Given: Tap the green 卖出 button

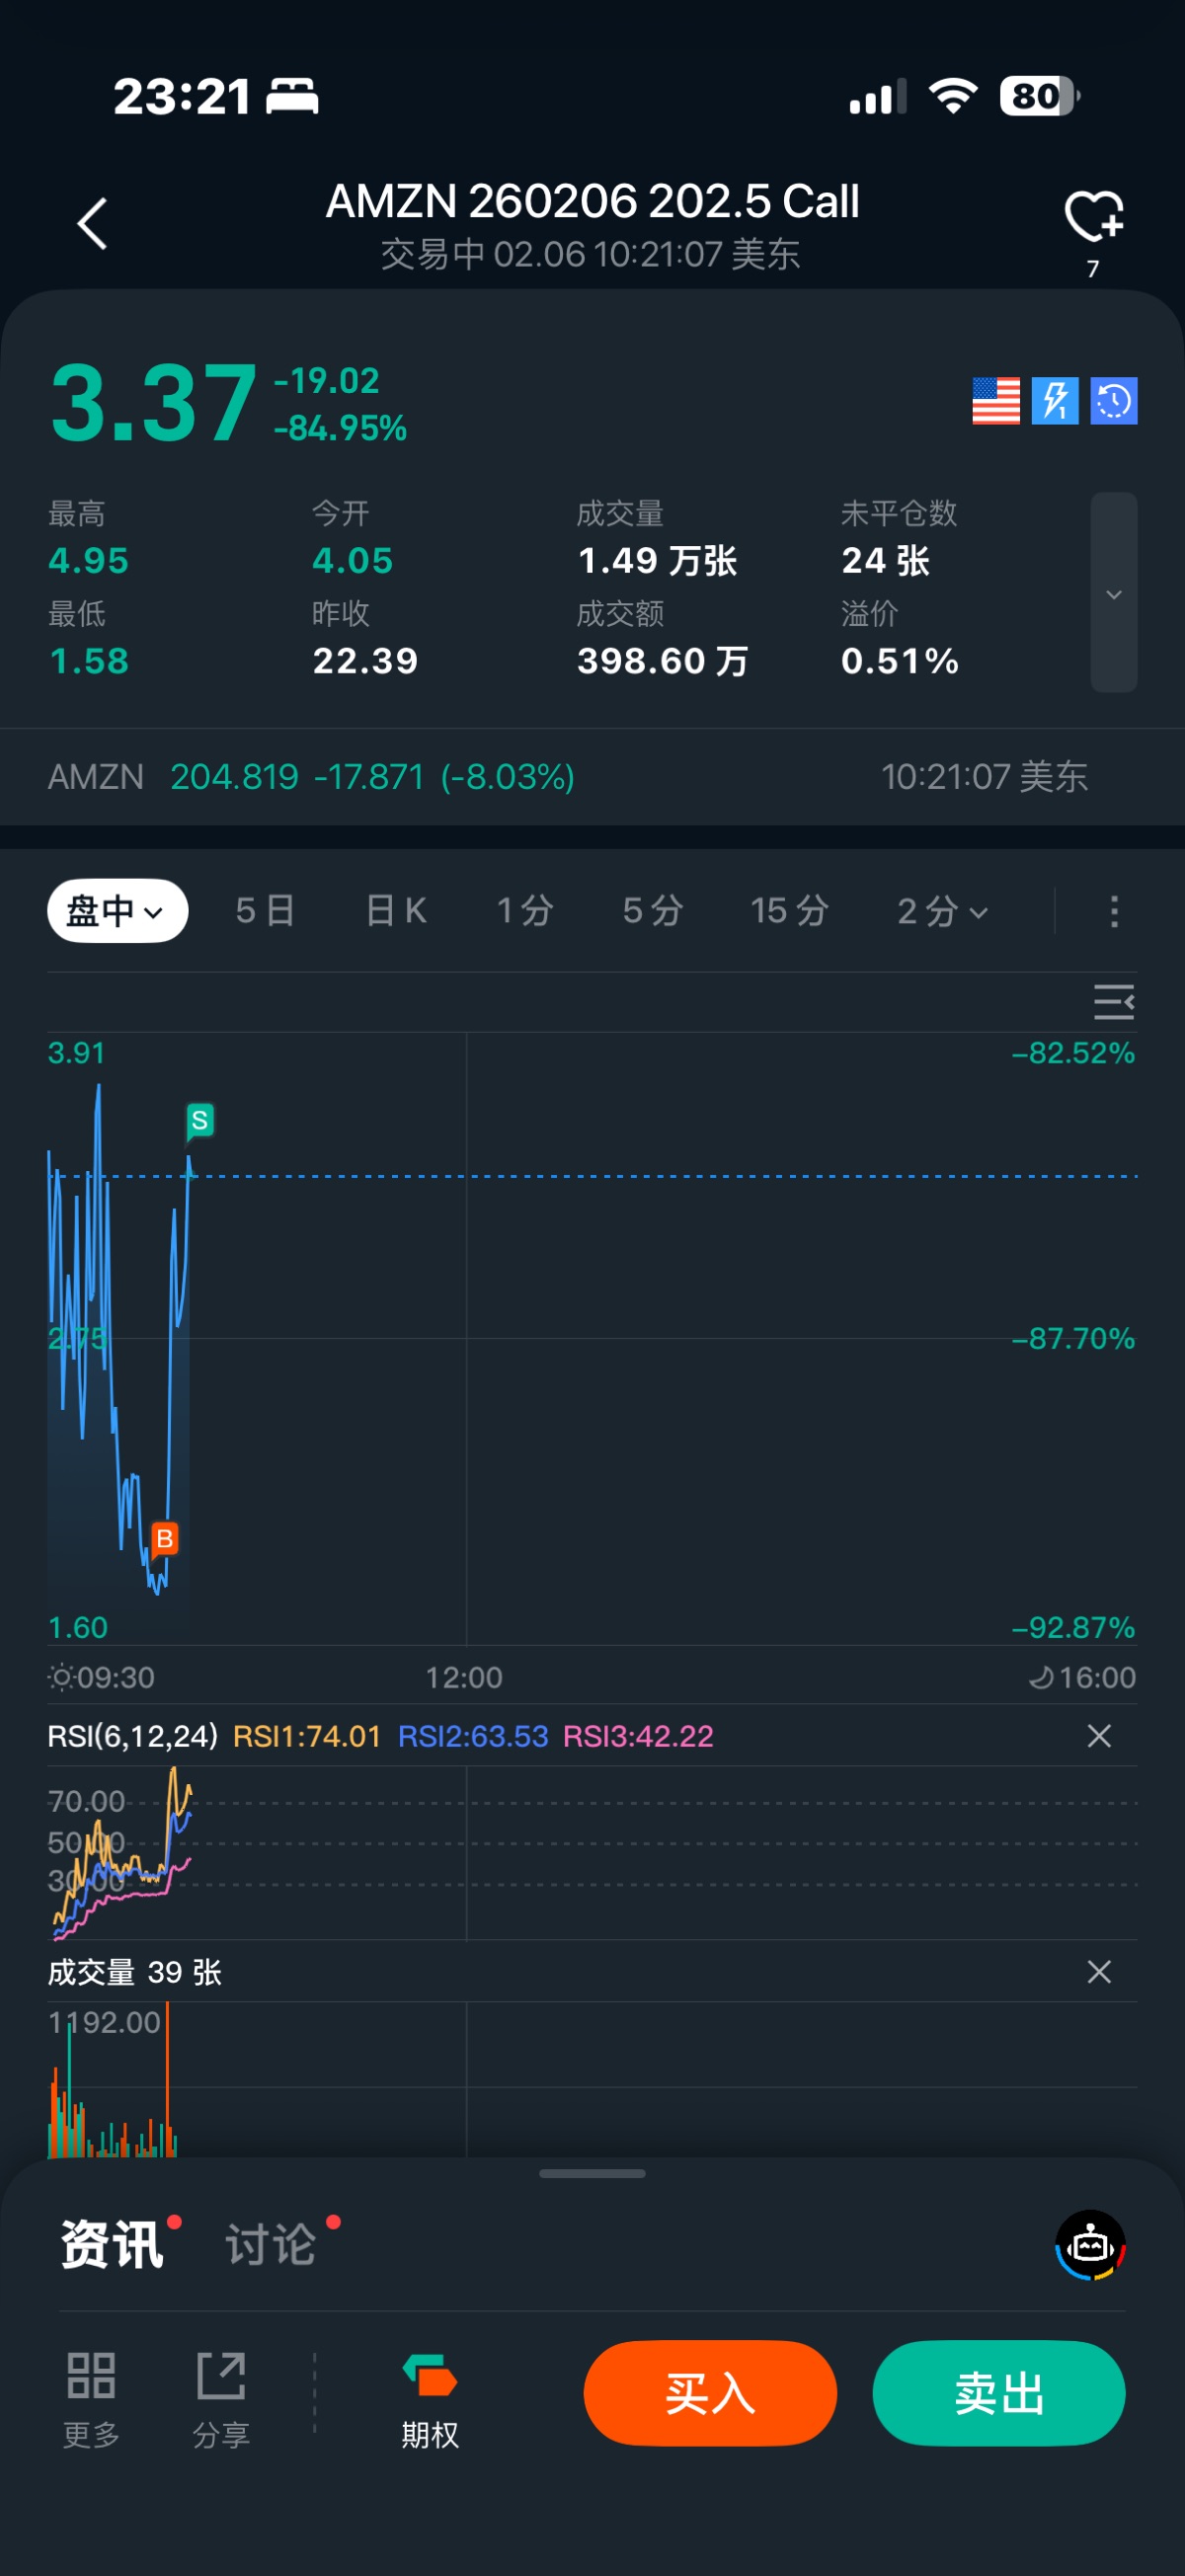Looking at the screenshot, I should [x=998, y=2393].
